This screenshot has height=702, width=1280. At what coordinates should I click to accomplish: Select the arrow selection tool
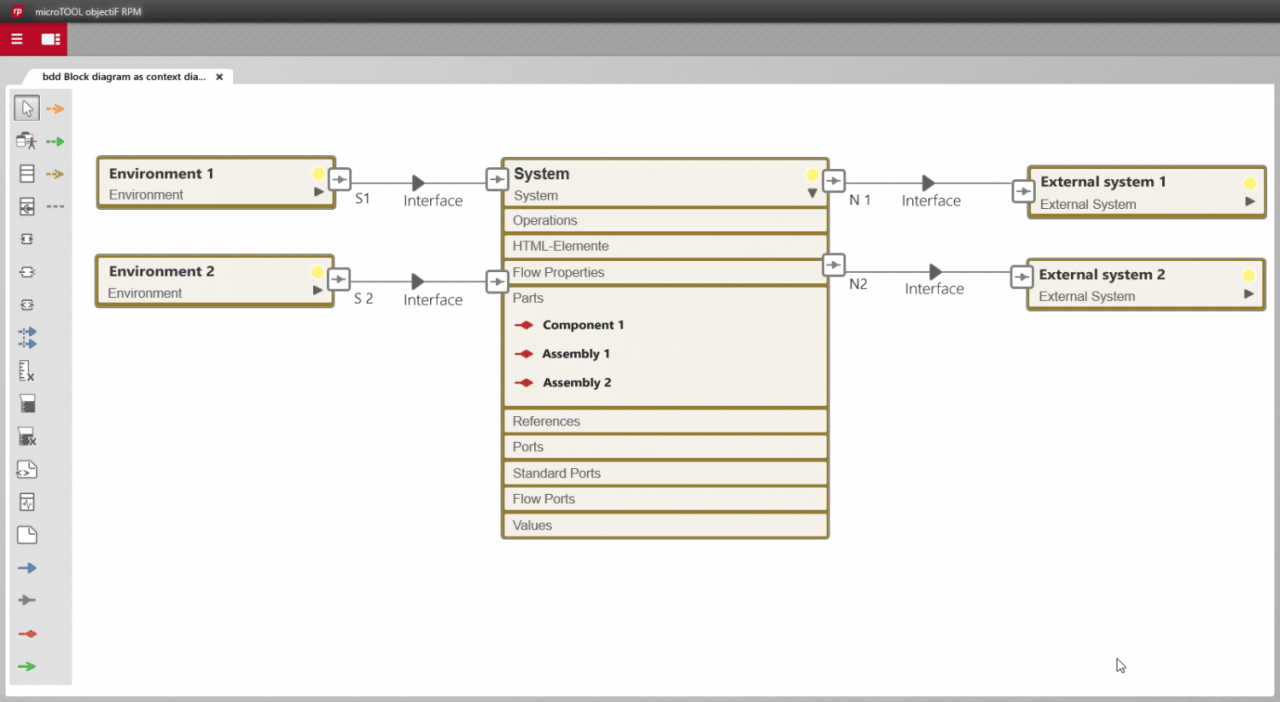pyautogui.click(x=26, y=107)
